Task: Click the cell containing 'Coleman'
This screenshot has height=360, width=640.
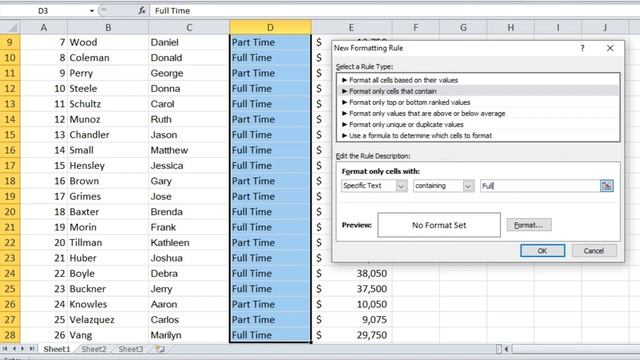Action: [108, 58]
